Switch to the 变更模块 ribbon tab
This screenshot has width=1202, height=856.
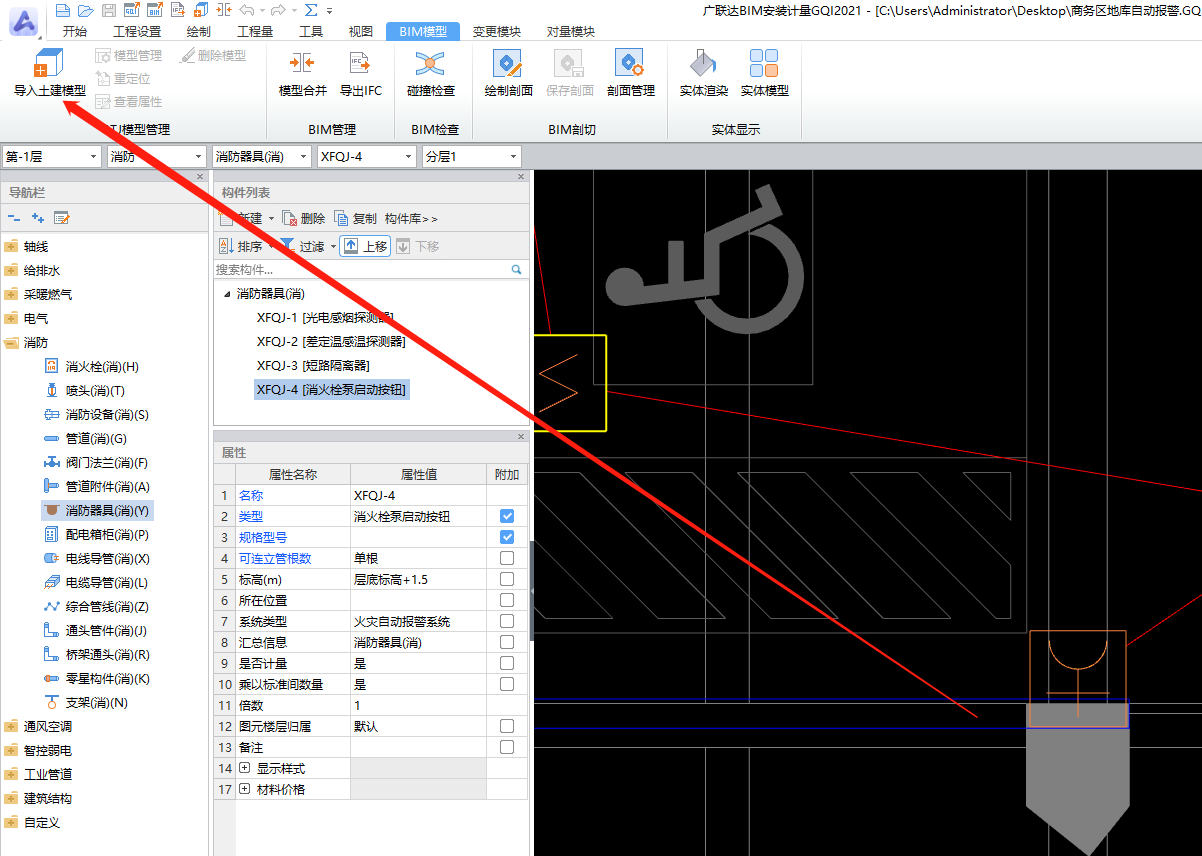click(x=497, y=31)
